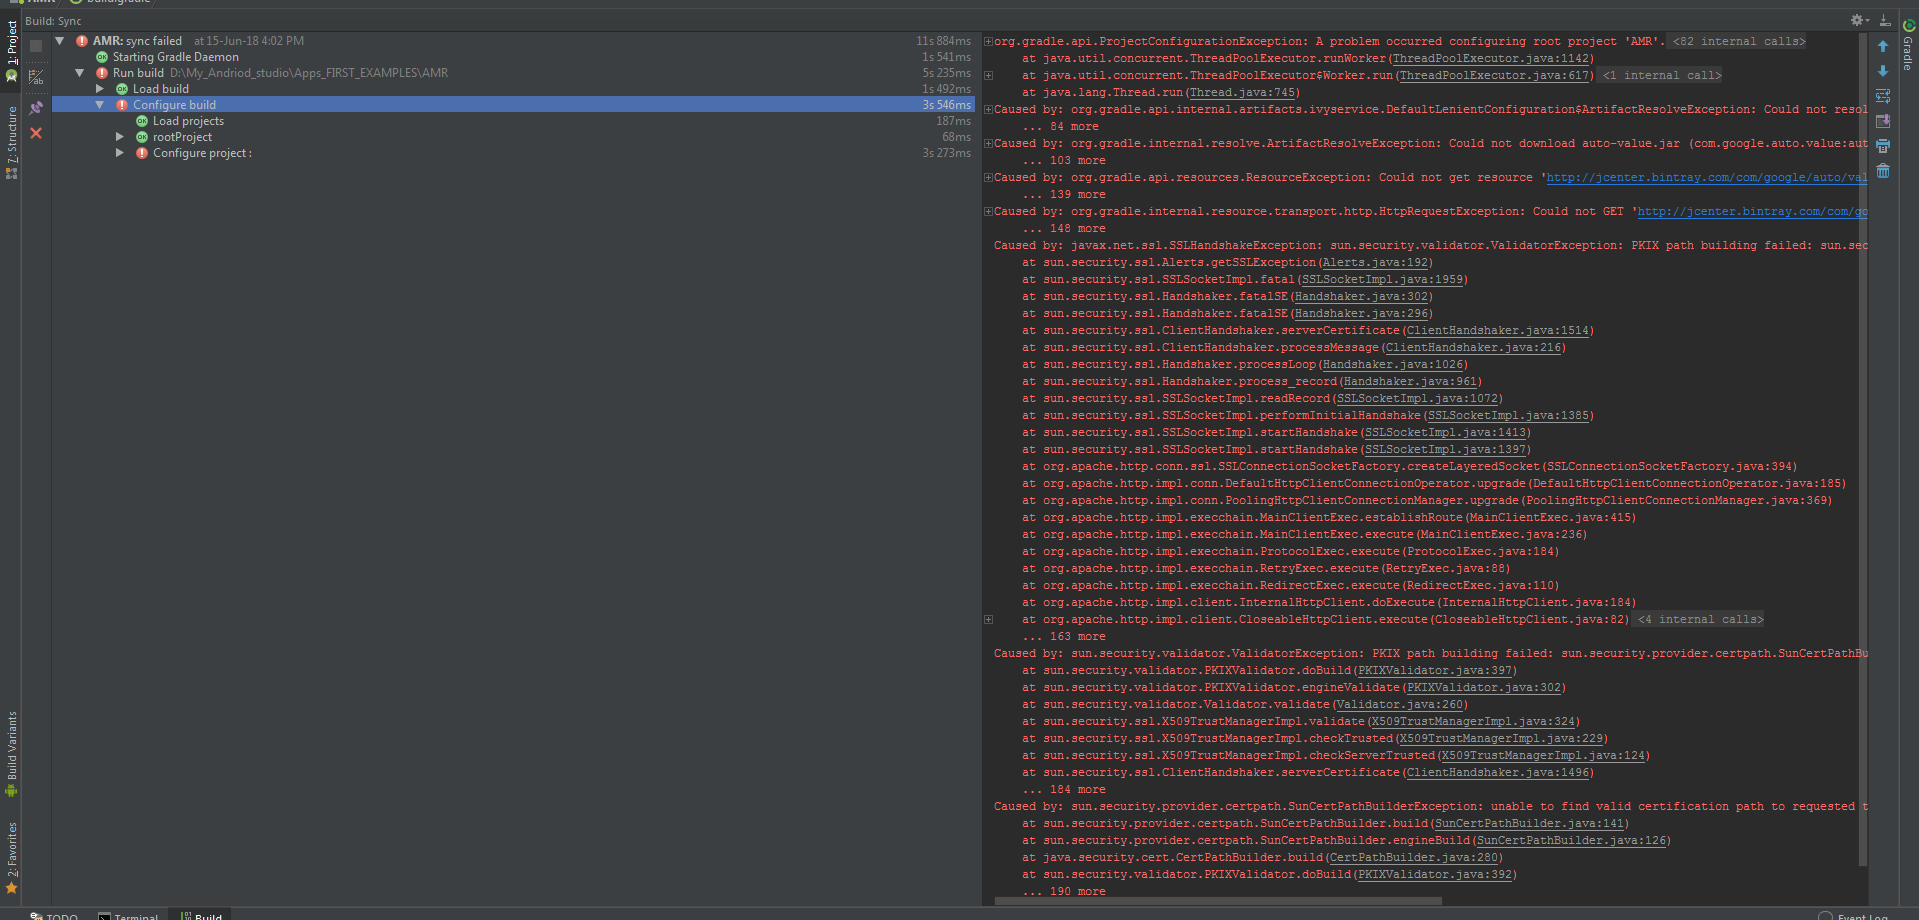
Task: Open the Gradle side tab
Action: 1908,45
